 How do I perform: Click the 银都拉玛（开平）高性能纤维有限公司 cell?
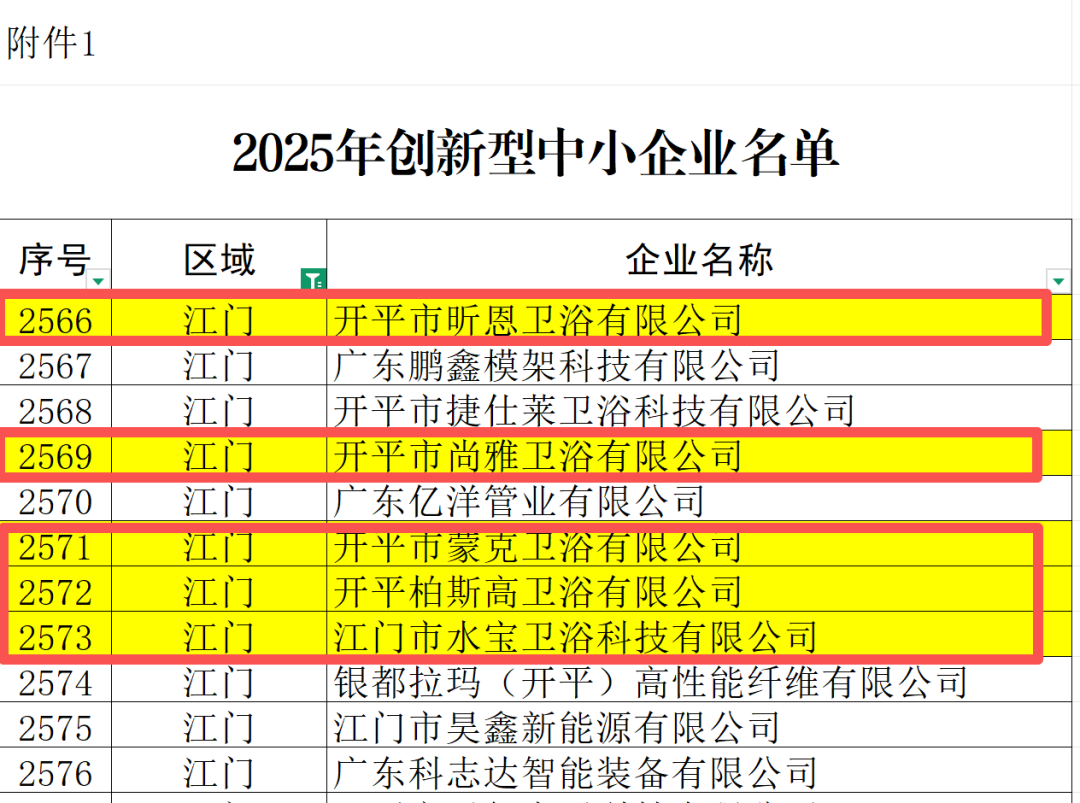650,683
